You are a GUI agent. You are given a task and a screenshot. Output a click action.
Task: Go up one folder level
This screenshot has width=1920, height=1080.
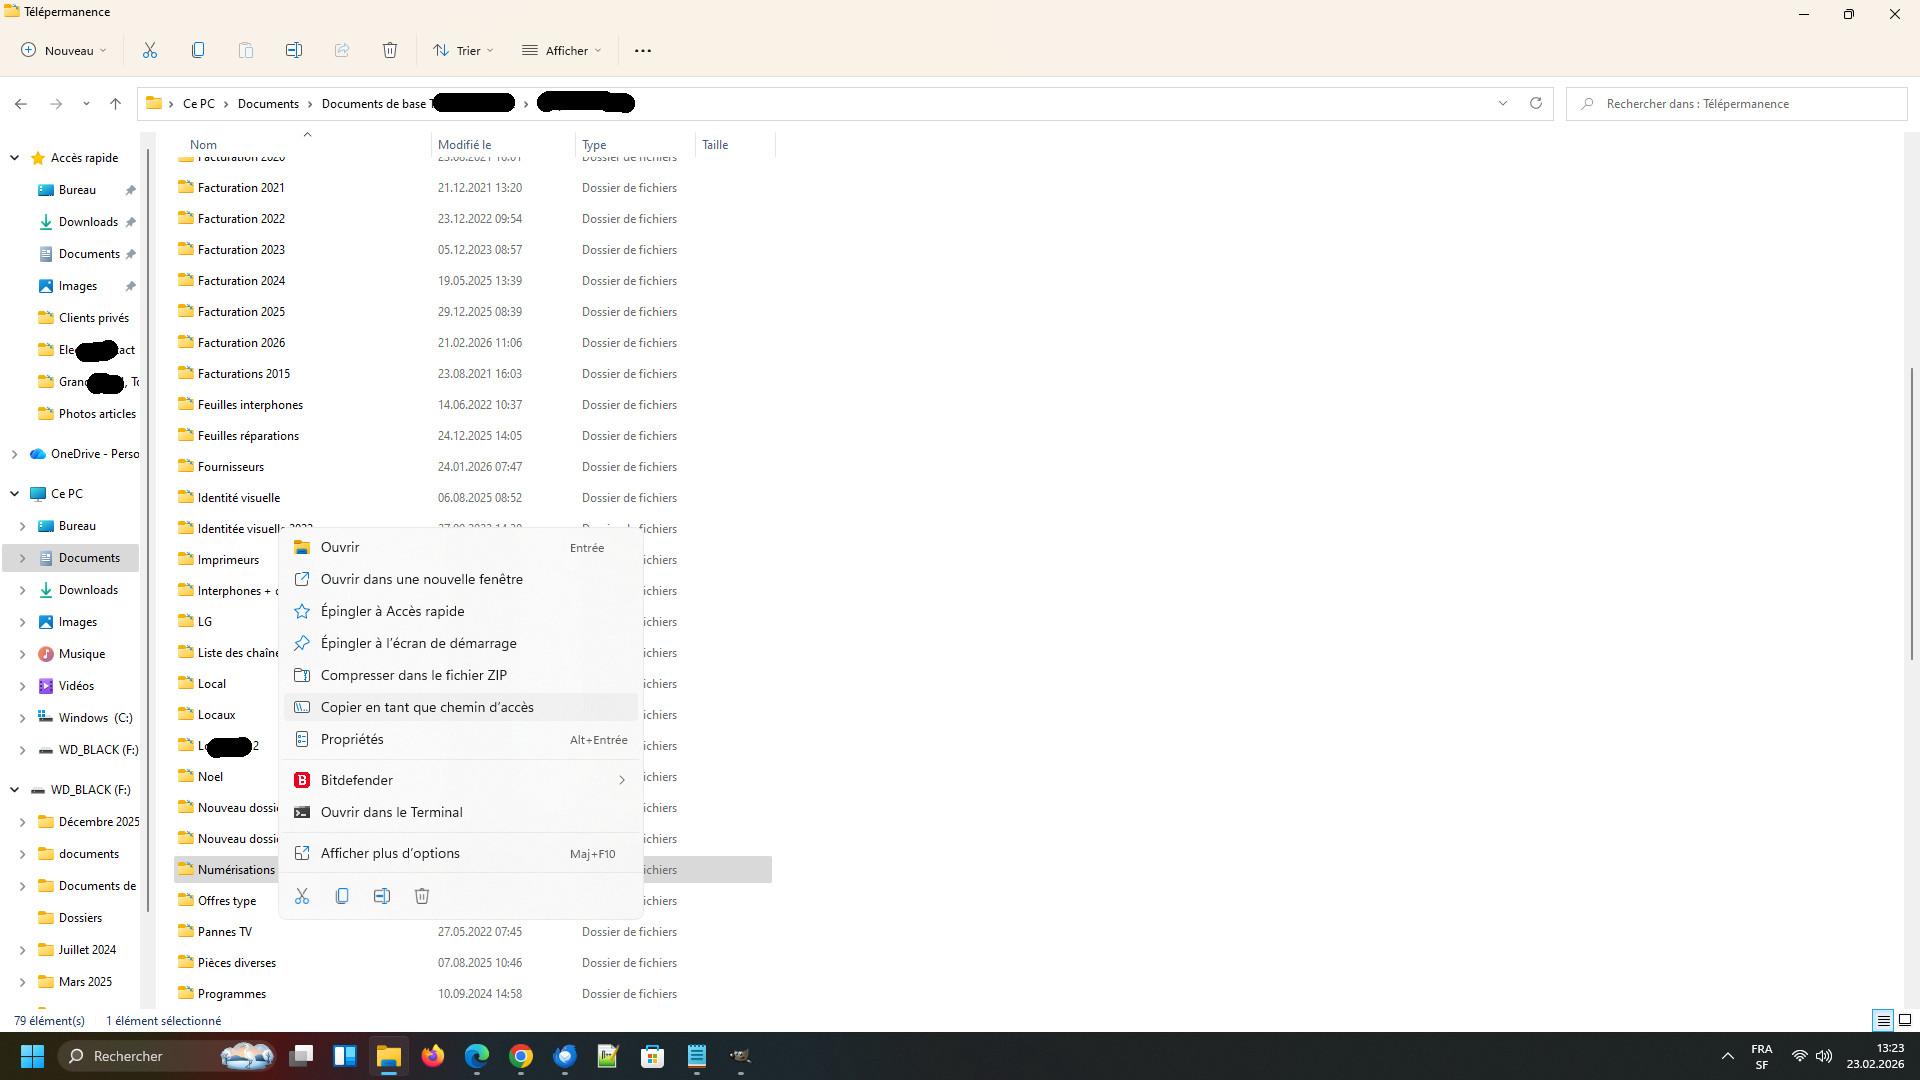point(115,103)
